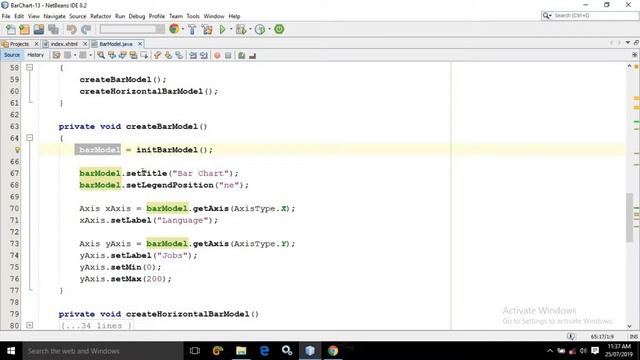
Task: Collapse the code fold at line 58
Action: pyautogui.click(x=29, y=67)
